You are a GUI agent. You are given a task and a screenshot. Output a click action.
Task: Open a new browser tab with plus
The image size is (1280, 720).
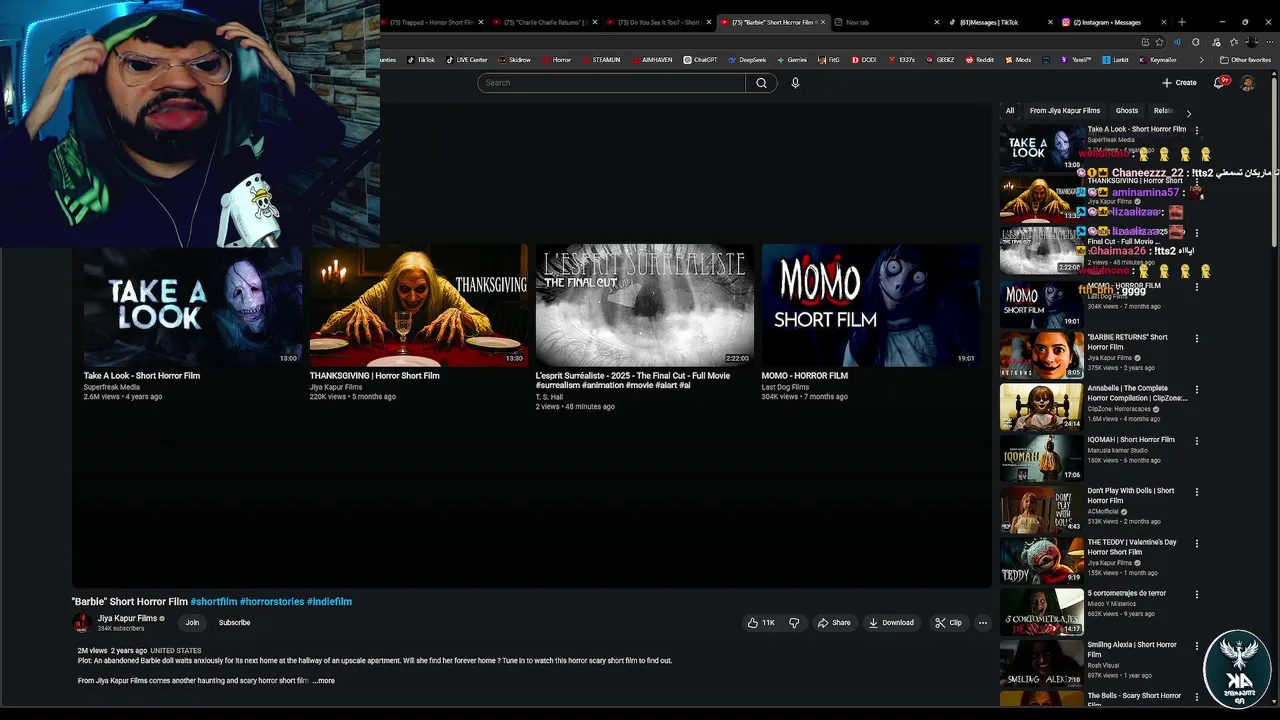pos(1182,22)
